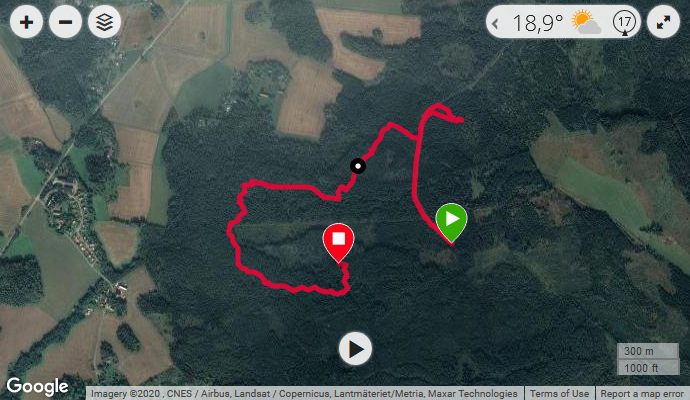690x400 pixels.
Task: Zoom in with the plus button
Action: click(26, 22)
